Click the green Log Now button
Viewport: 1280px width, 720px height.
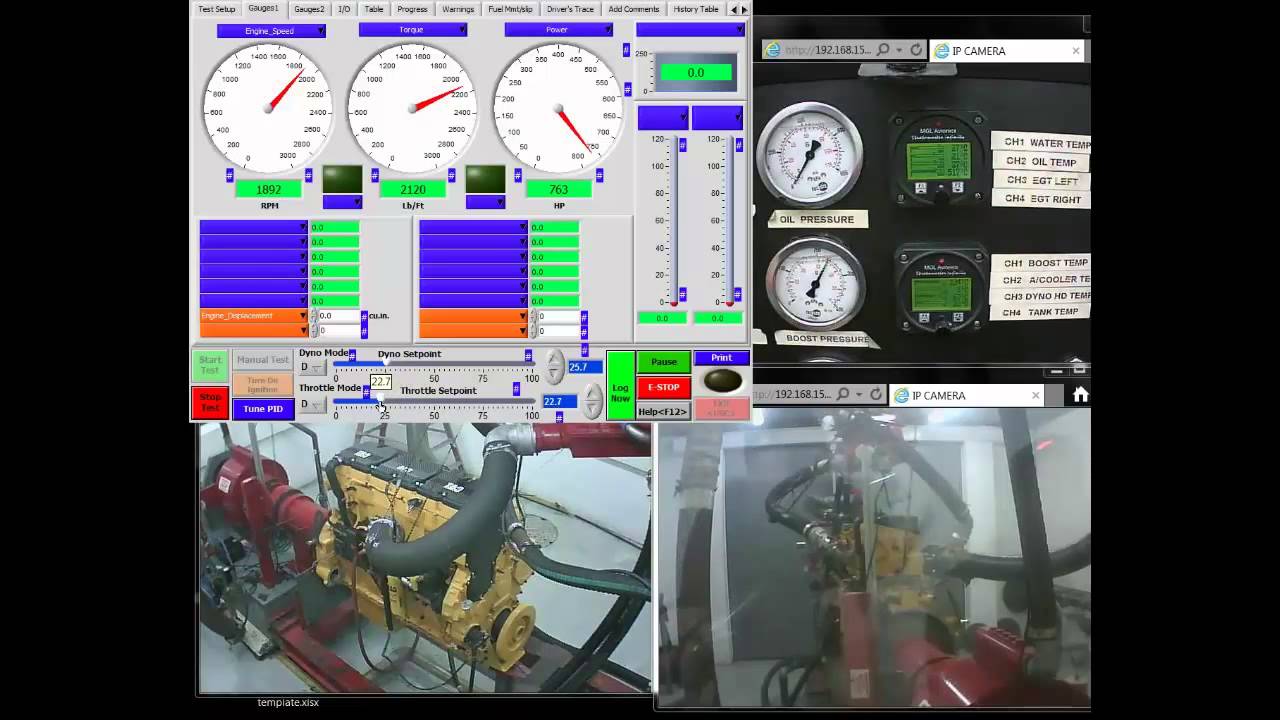coord(621,386)
